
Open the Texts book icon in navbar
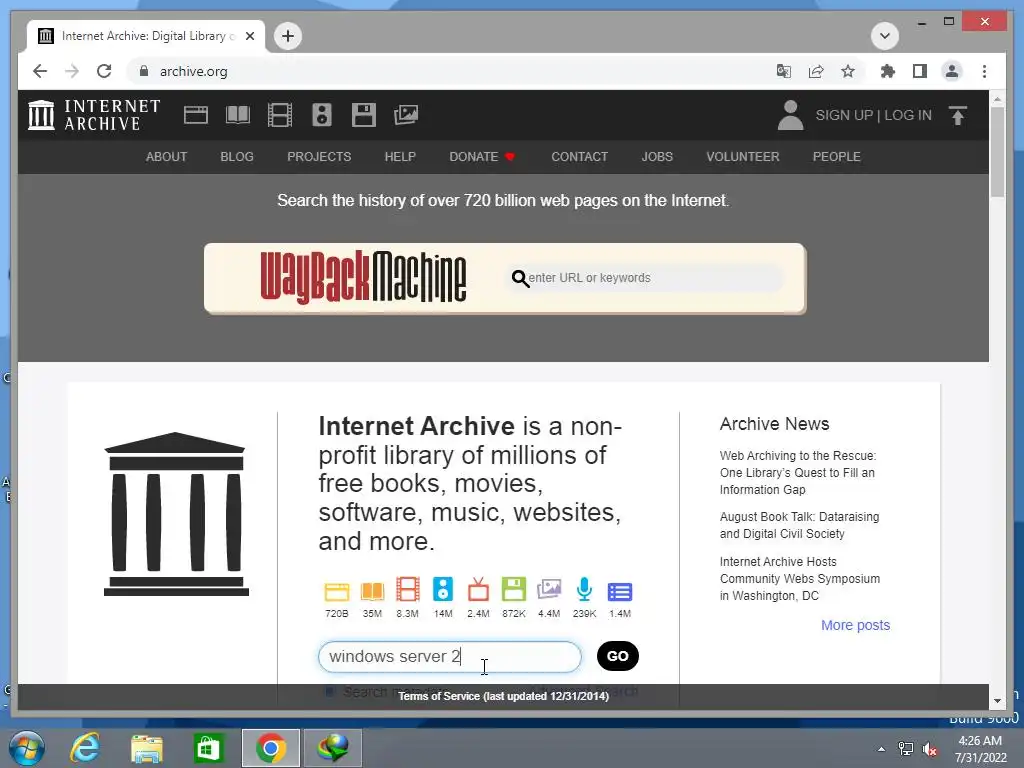[x=238, y=115]
